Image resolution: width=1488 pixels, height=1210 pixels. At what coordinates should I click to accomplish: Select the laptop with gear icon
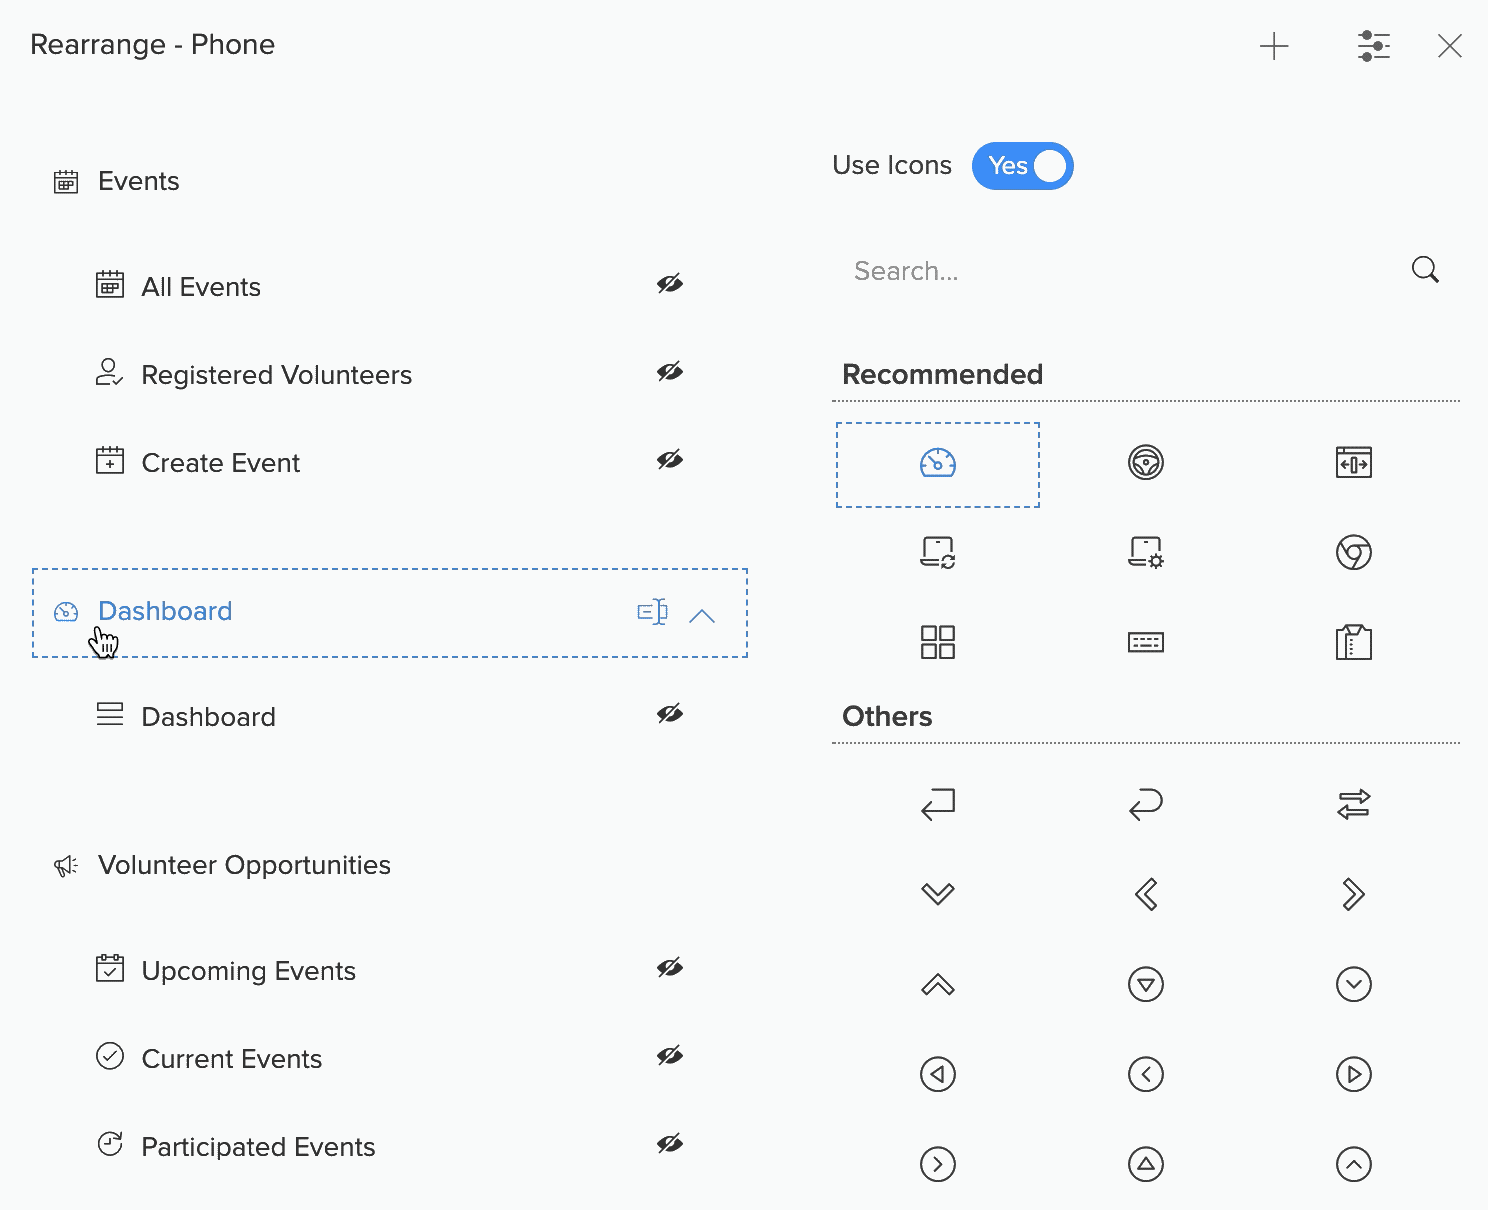point(1145,552)
